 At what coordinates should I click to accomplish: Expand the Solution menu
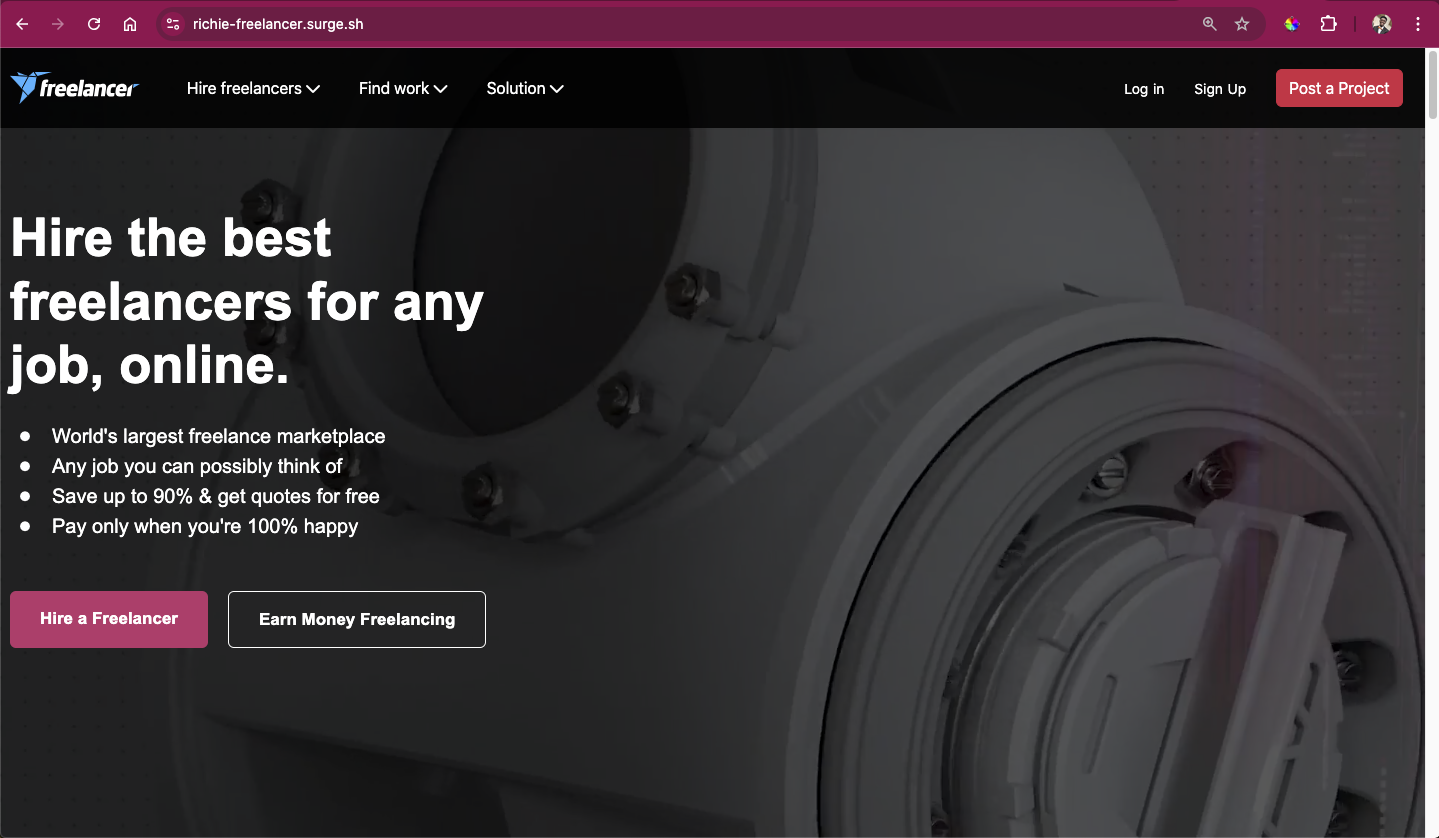coord(525,88)
